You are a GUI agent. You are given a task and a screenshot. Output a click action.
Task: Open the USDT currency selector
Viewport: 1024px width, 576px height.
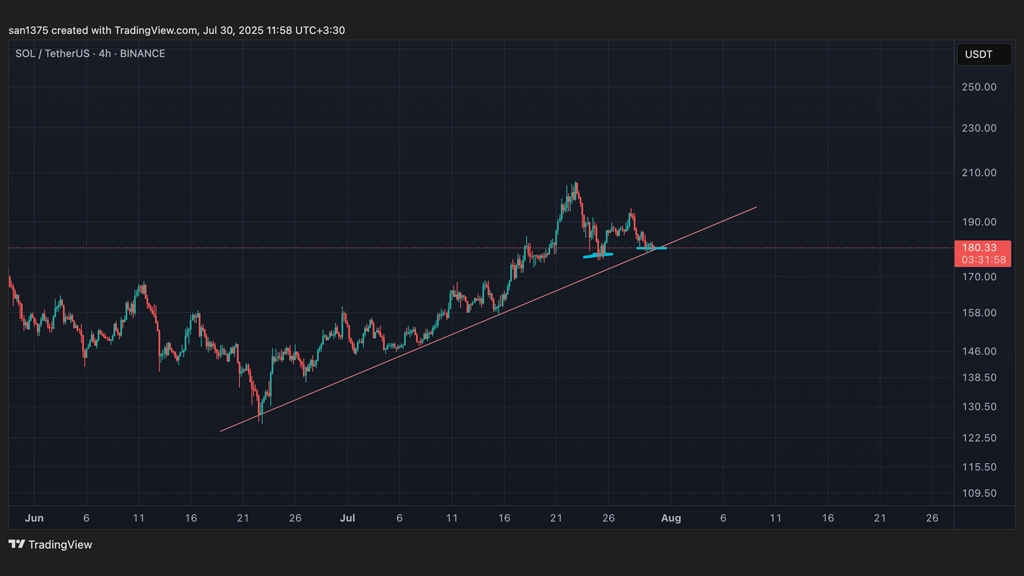(984, 54)
